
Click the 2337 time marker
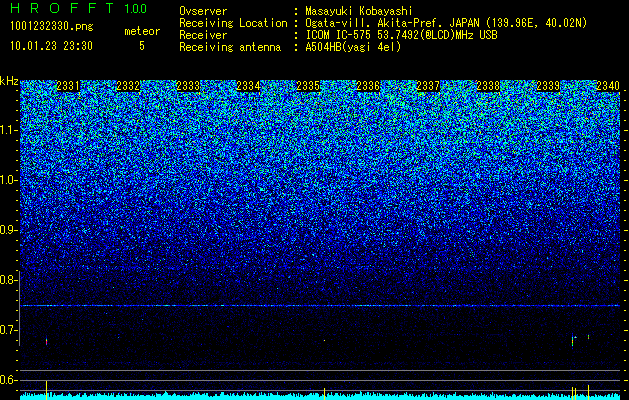click(428, 86)
